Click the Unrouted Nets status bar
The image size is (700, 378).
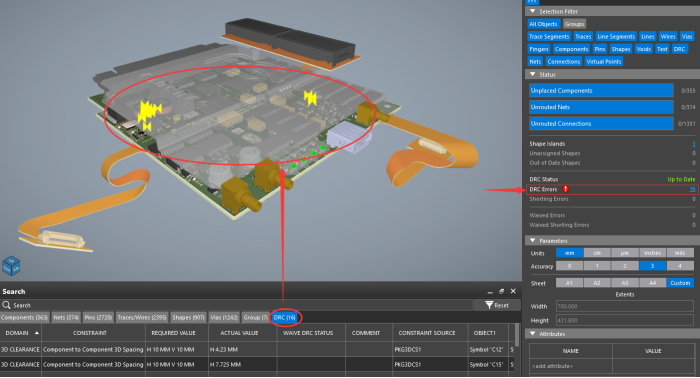pyautogui.click(x=601, y=107)
